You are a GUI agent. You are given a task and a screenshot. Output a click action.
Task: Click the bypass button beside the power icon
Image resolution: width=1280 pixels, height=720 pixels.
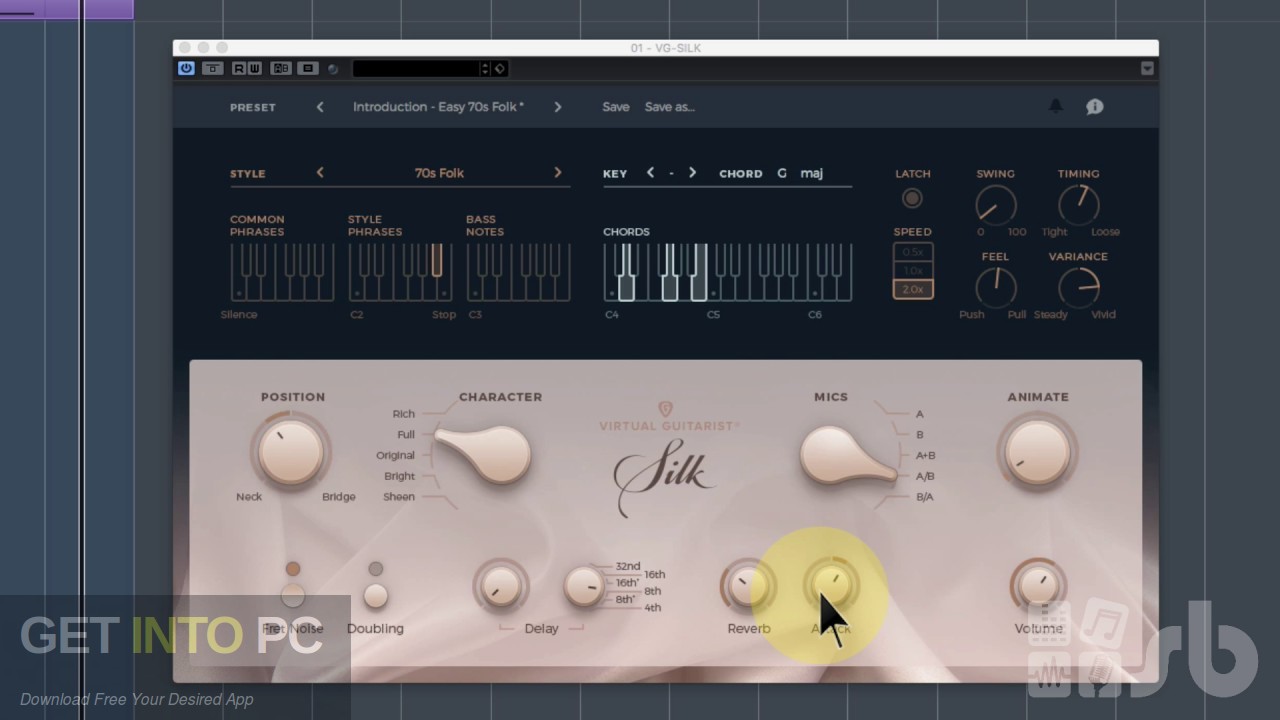pyautogui.click(x=213, y=68)
